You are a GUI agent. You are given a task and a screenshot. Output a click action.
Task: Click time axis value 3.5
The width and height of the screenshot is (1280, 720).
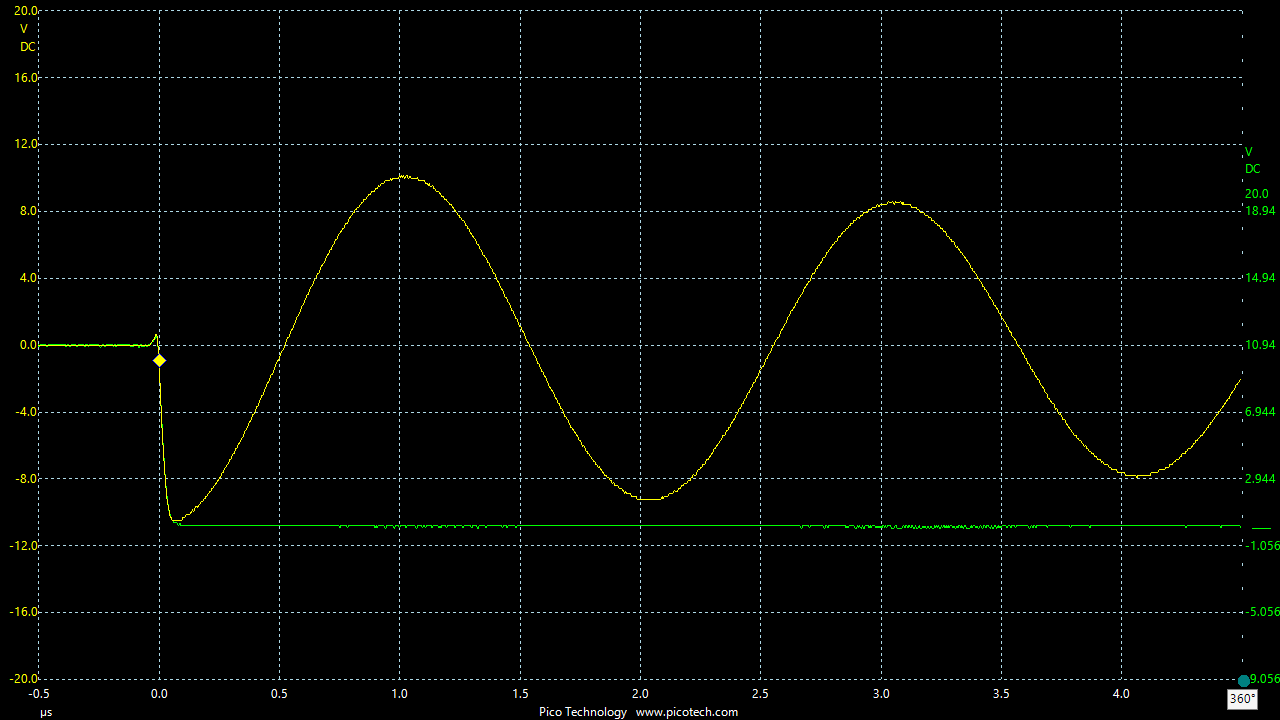click(1001, 693)
